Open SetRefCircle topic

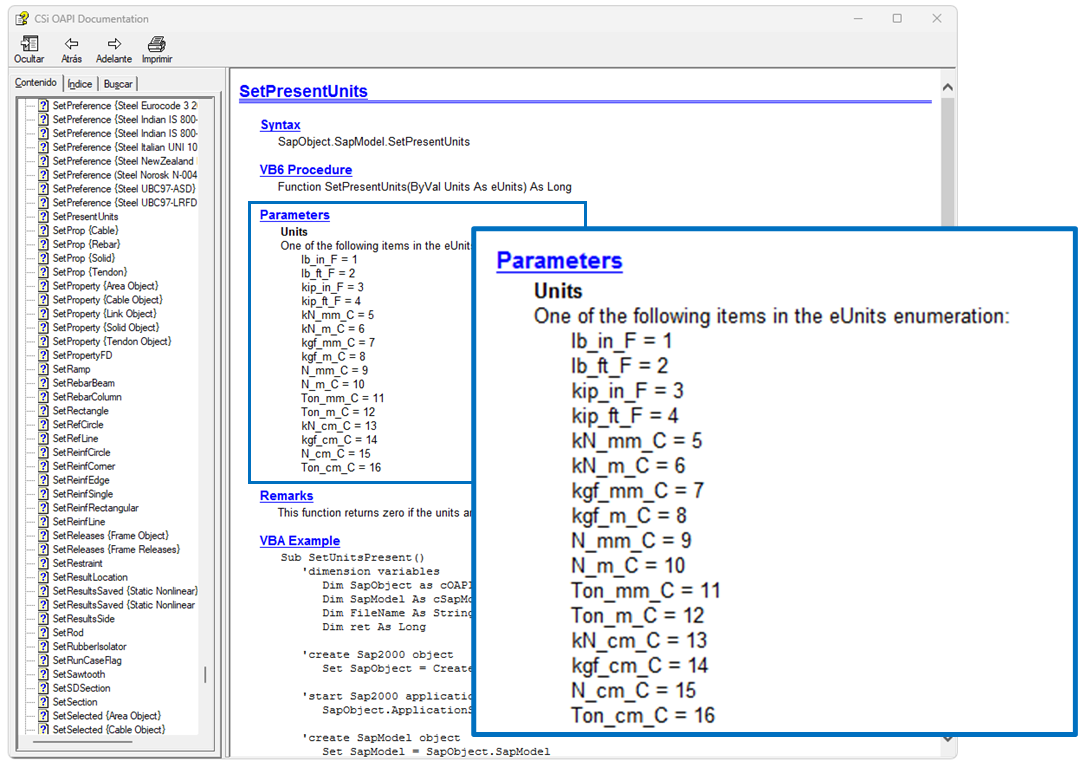click(78, 424)
